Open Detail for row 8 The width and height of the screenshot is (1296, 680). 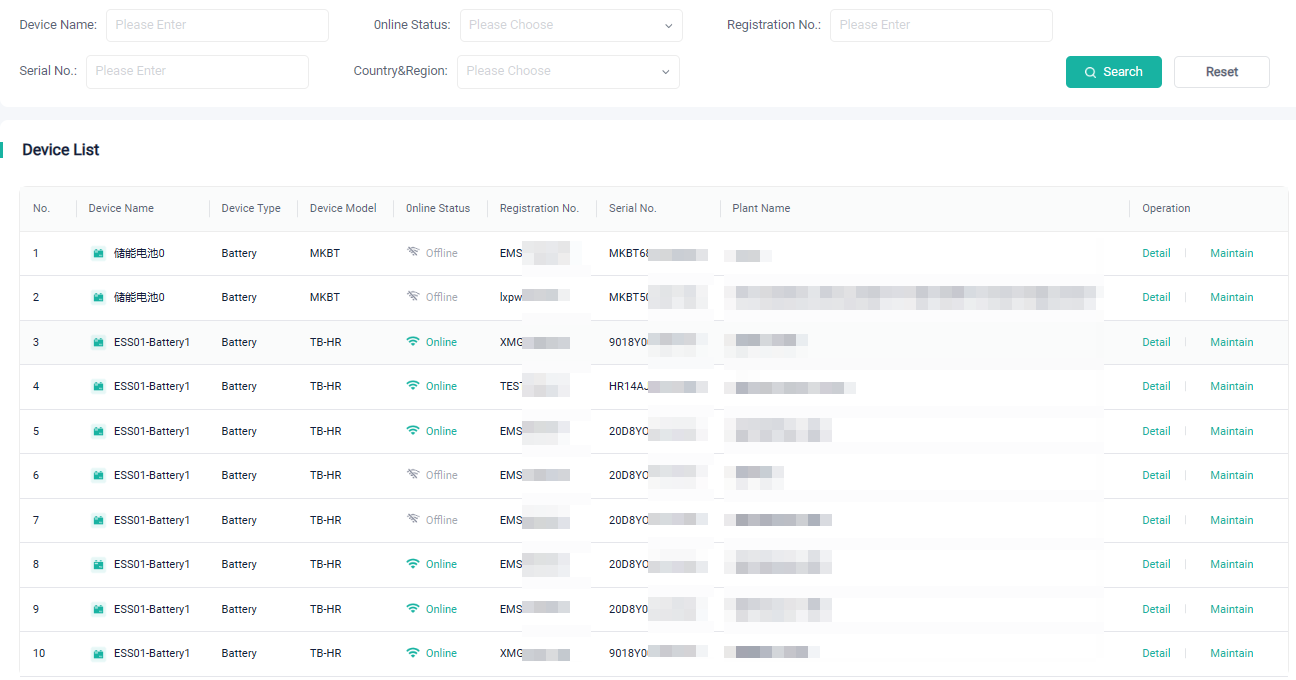(x=1156, y=564)
